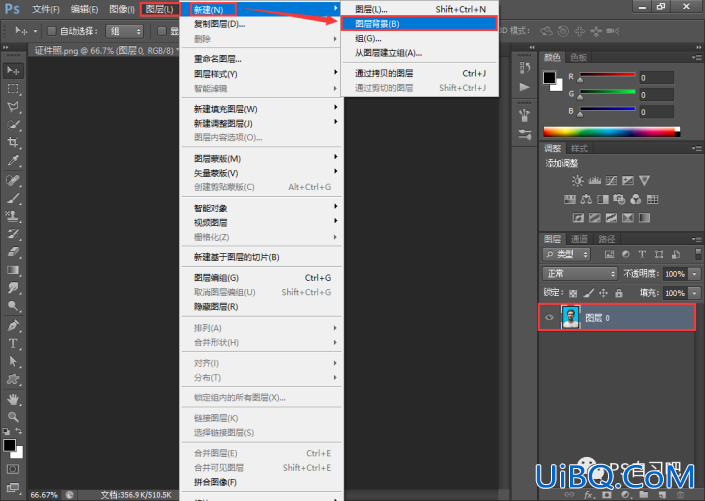Open the 图像(I) menu

point(122,9)
